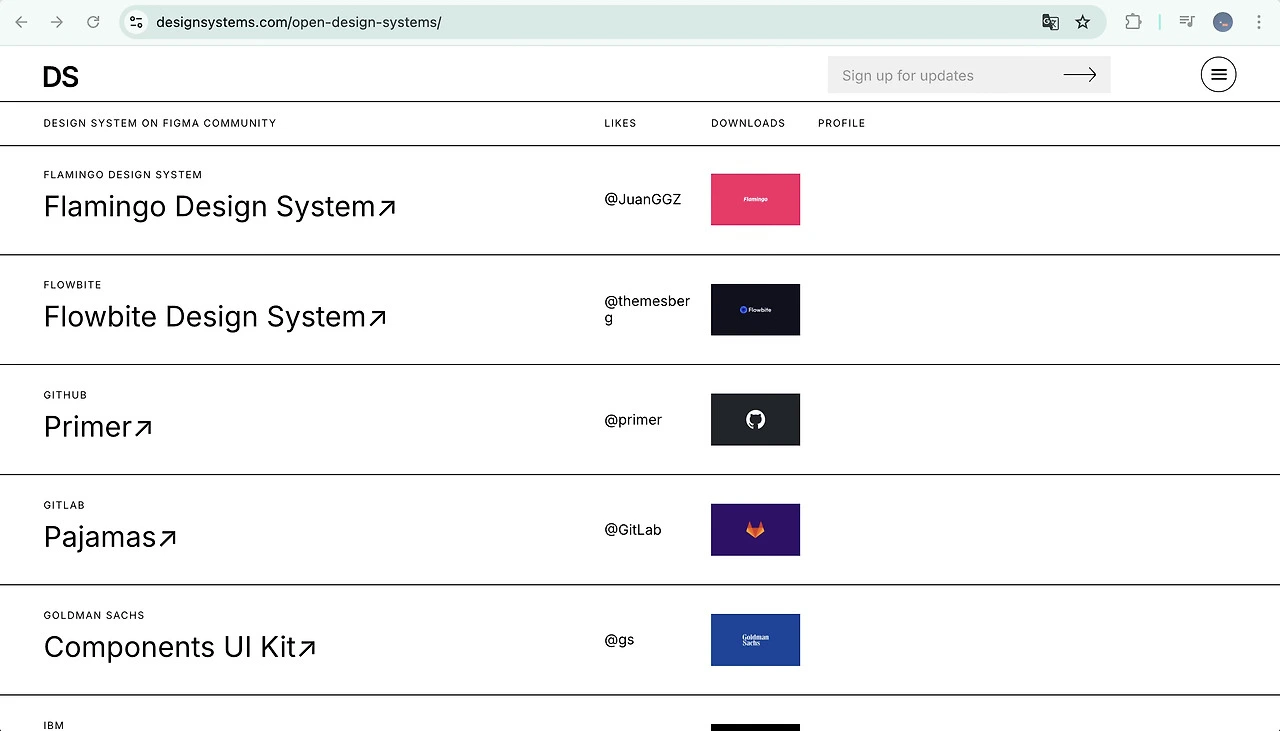Screen dimensions: 1280x731
Task: Open the Flamingo pink thumbnail
Action: click(755, 199)
